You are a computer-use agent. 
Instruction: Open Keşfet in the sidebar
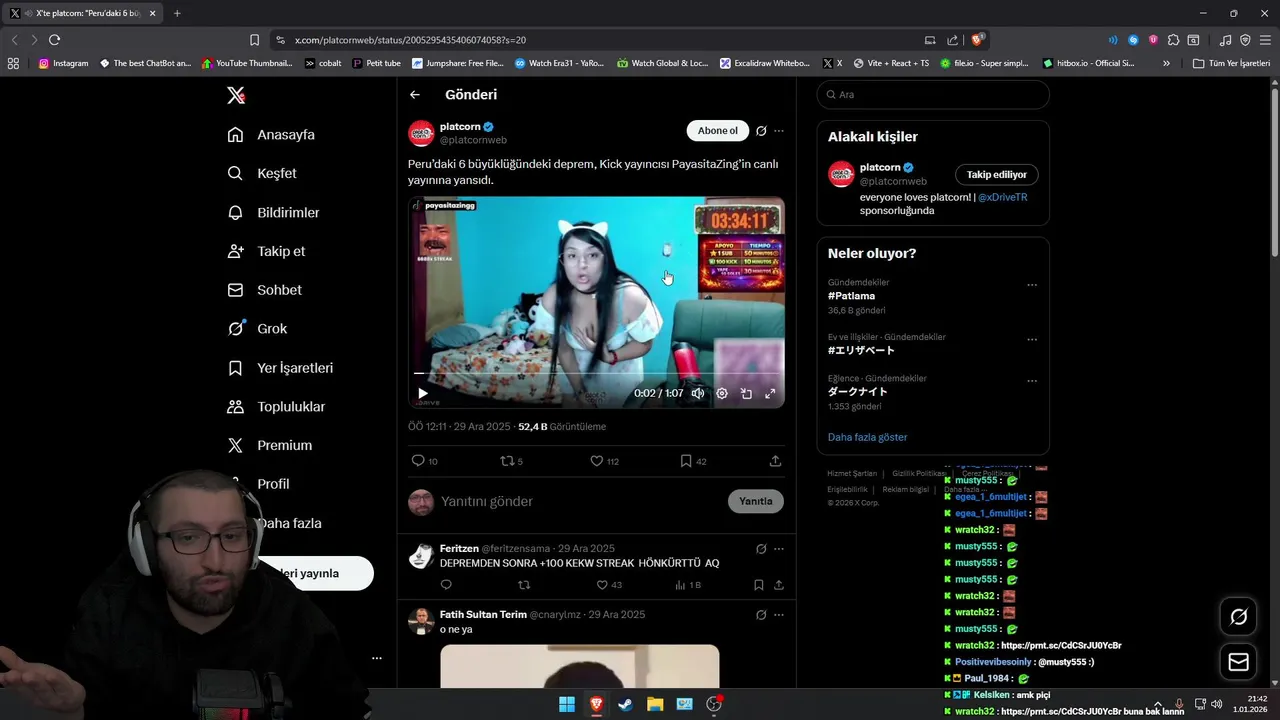tap(262, 173)
